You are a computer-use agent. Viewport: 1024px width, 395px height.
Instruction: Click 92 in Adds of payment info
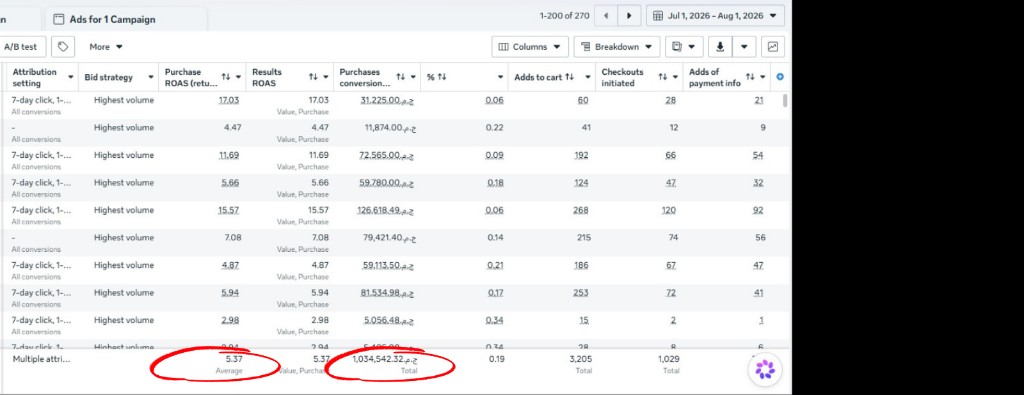coord(758,210)
